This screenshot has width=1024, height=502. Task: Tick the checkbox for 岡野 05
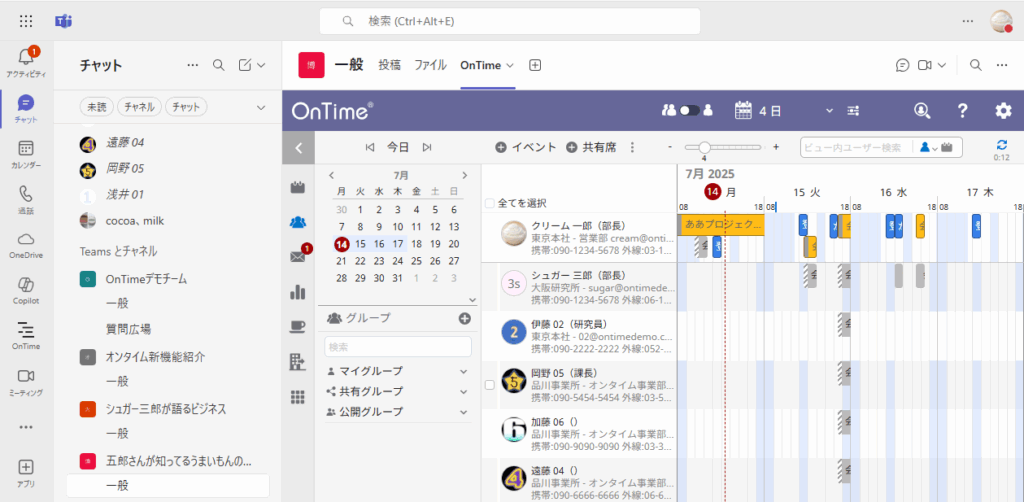(x=490, y=385)
